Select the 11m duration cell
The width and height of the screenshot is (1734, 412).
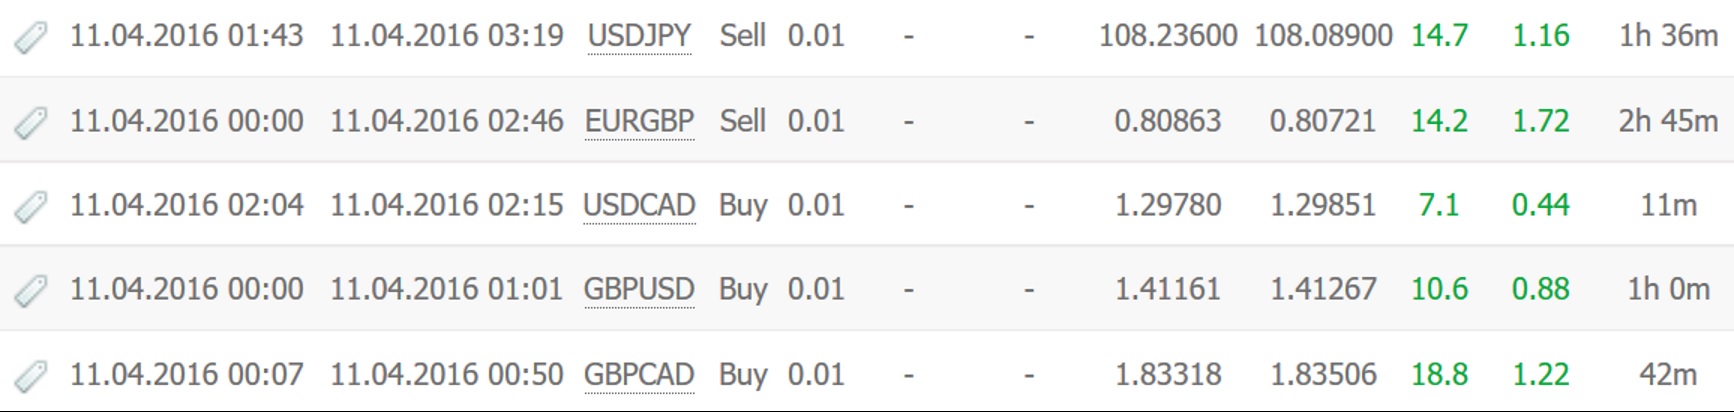click(x=1668, y=205)
